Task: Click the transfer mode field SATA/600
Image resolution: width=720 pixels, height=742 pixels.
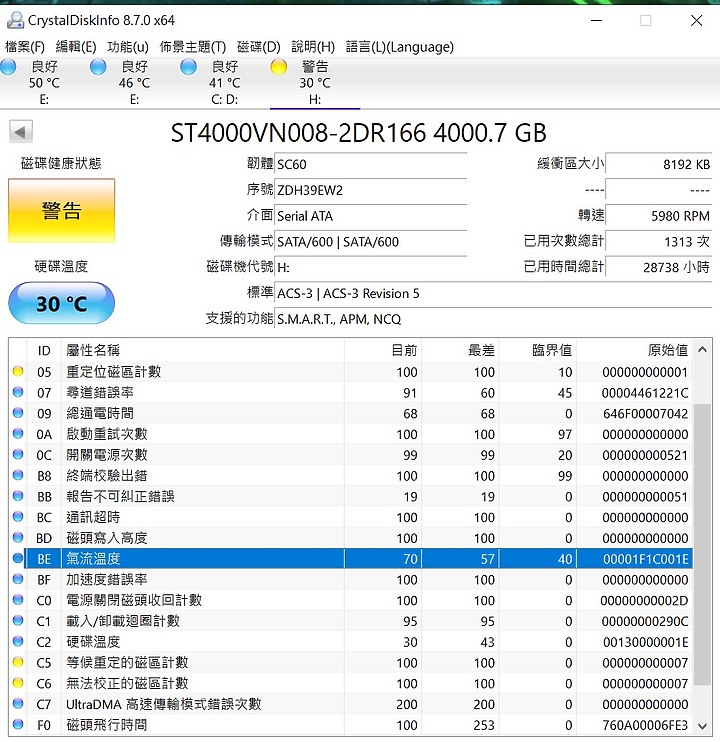Action: [370, 242]
